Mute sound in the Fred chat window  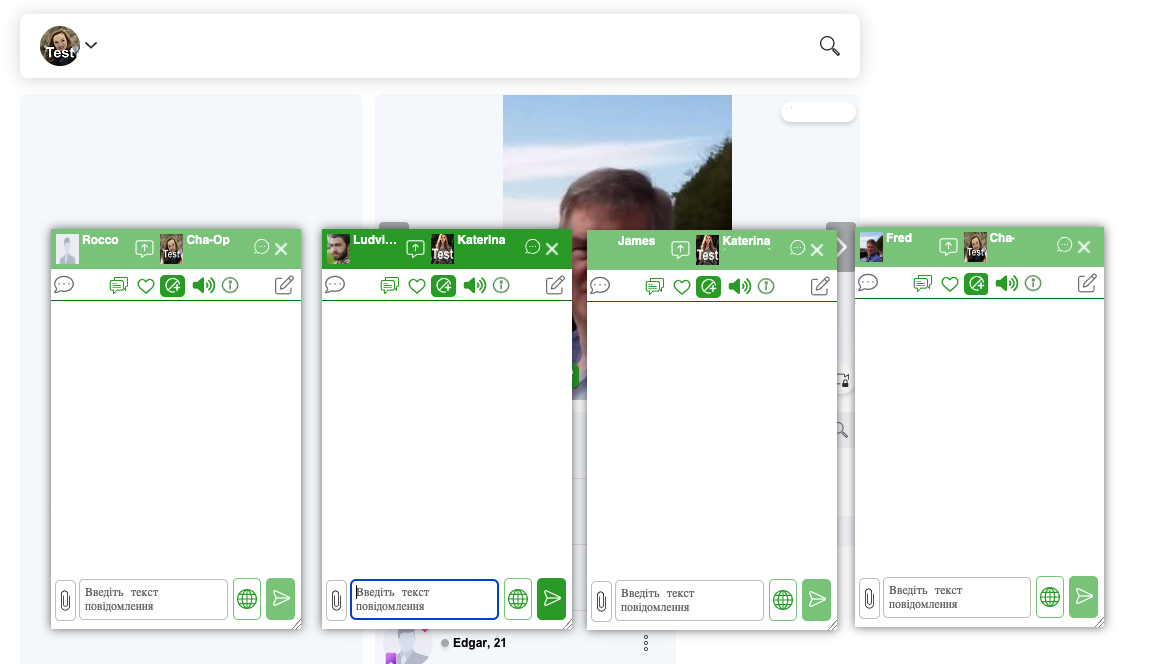[x=1007, y=283]
